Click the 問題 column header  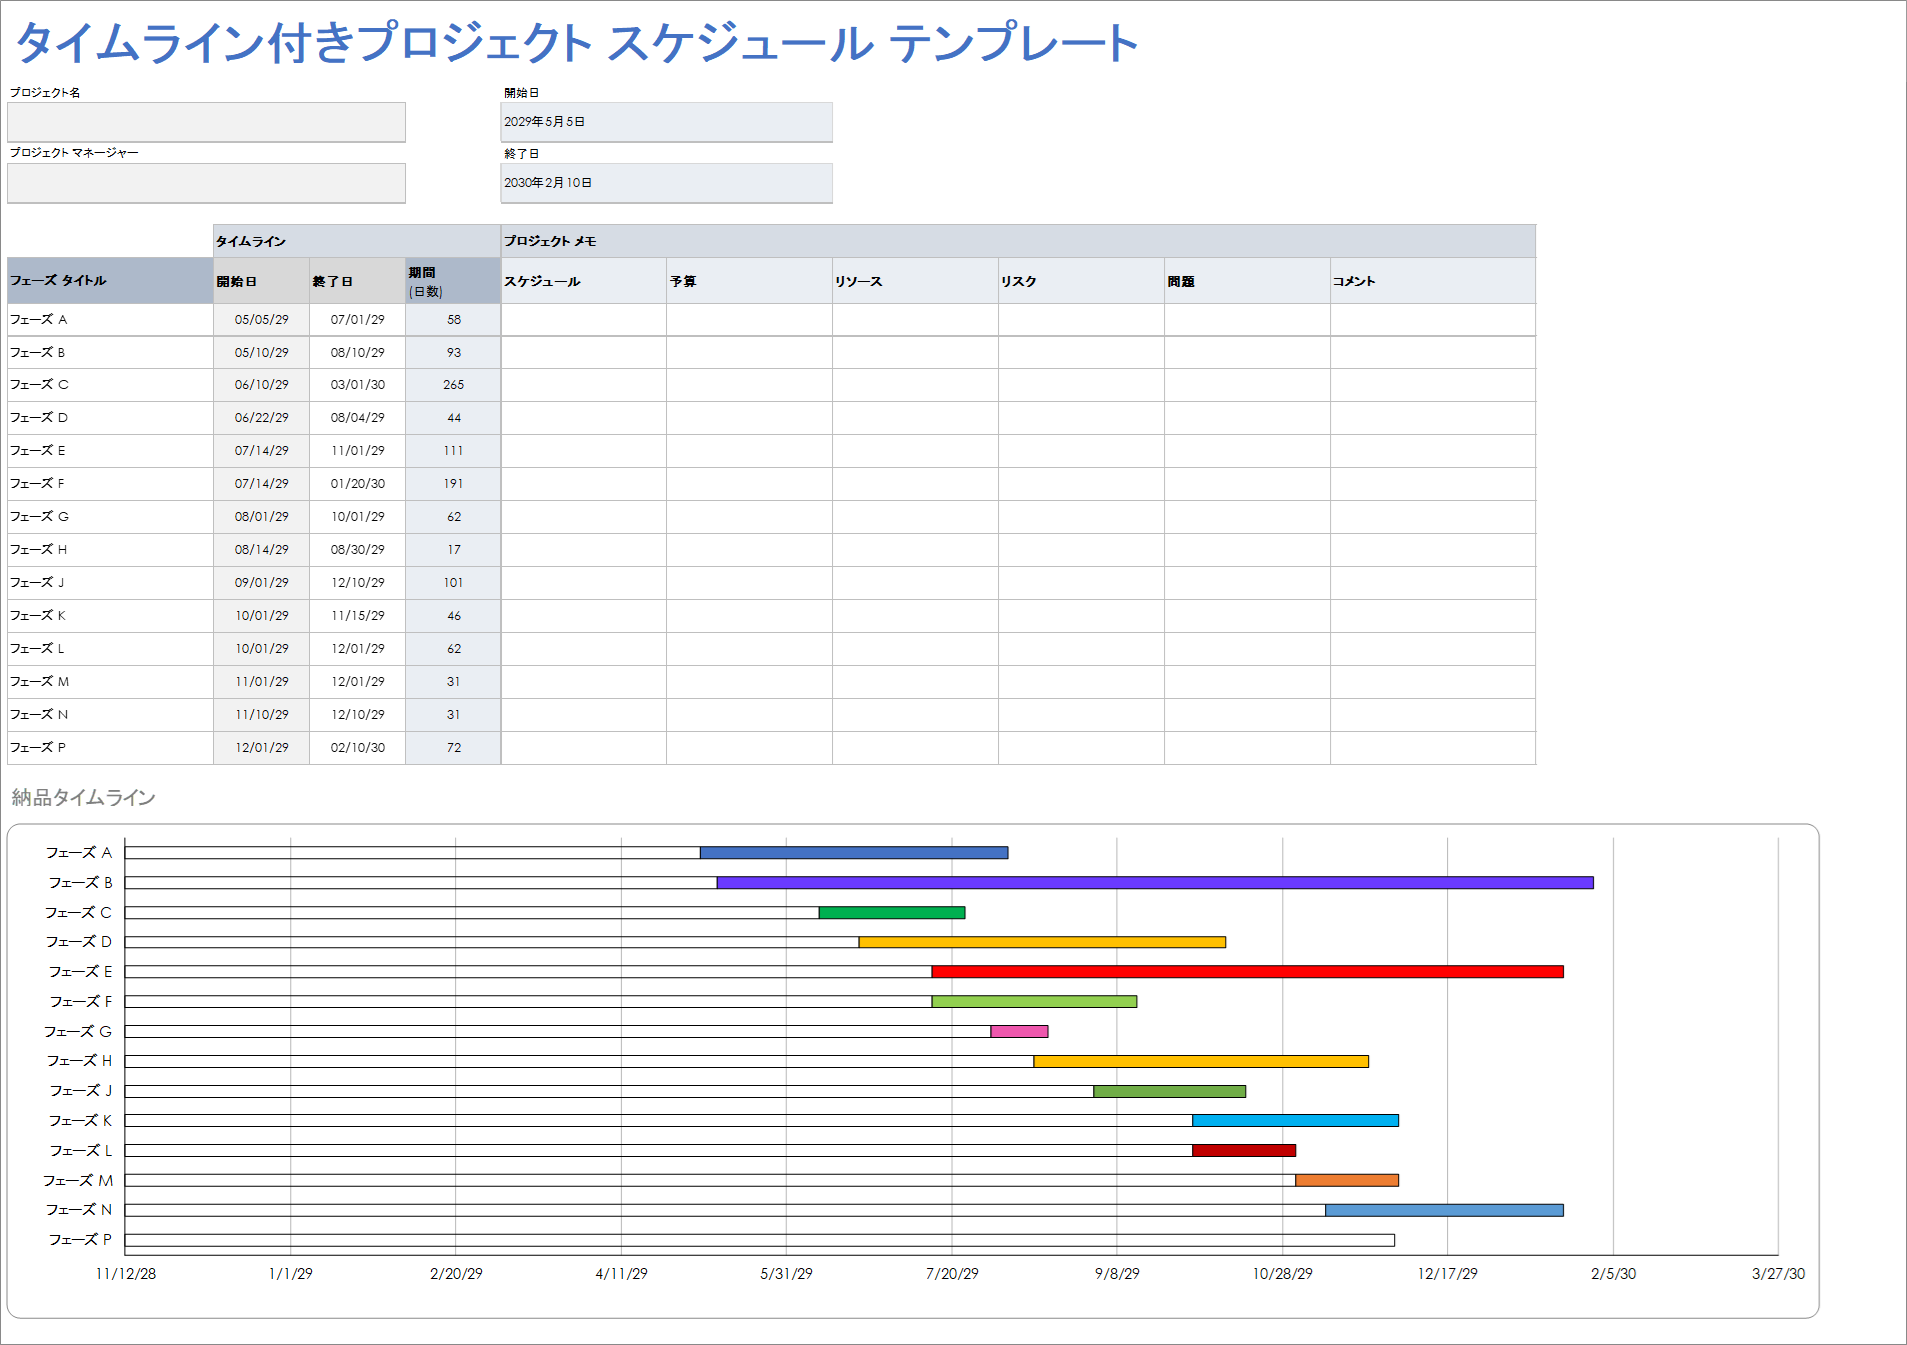(1248, 281)
